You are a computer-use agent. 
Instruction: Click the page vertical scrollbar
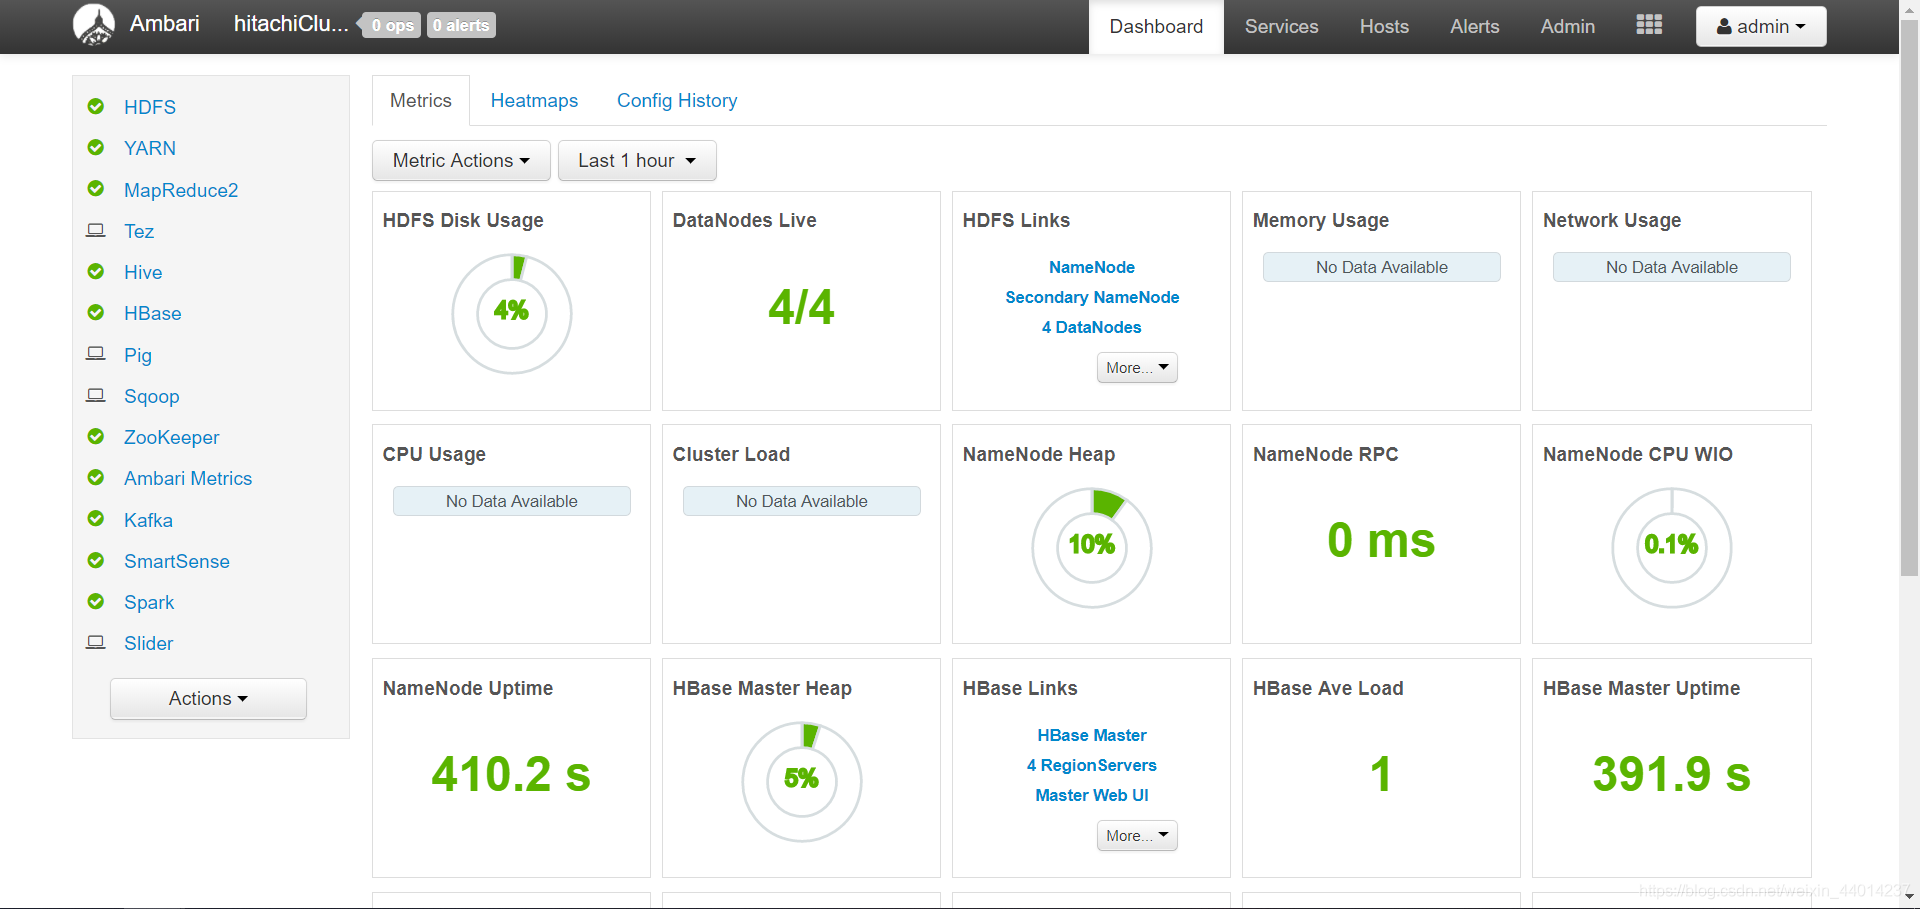(x=1909, y=298)
